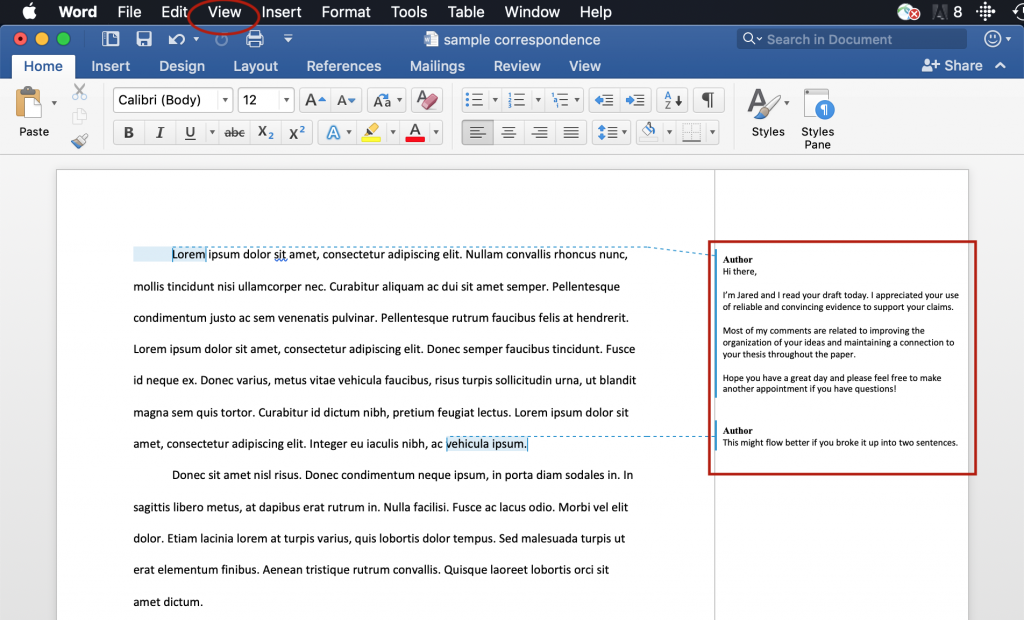Expand the font color options
This screenshot has width=1024, height=620.
point(437,131)
